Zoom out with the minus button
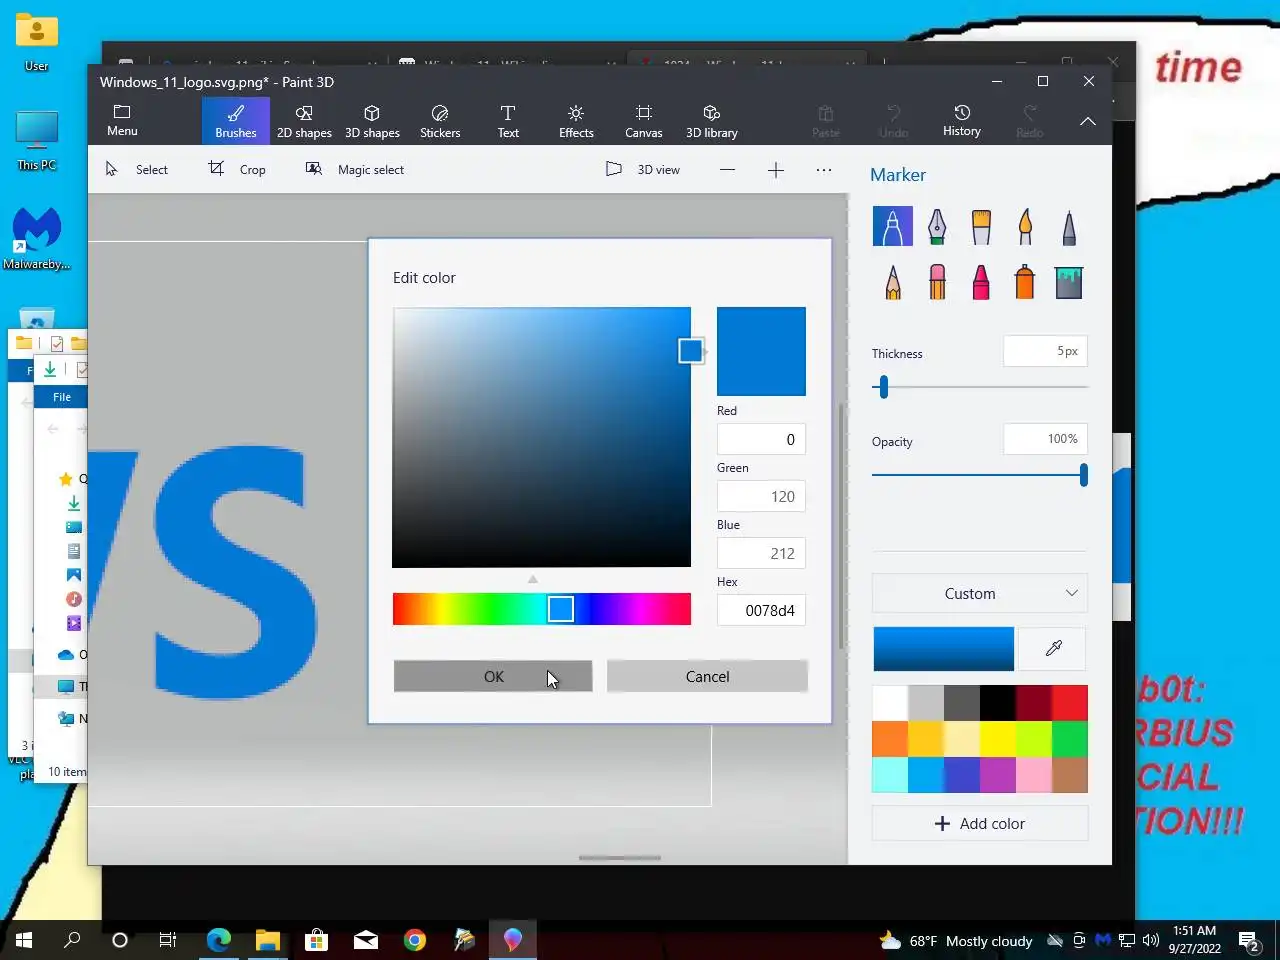The height and width of the screenshot is (960, 1280). click(x=728, y=170)
